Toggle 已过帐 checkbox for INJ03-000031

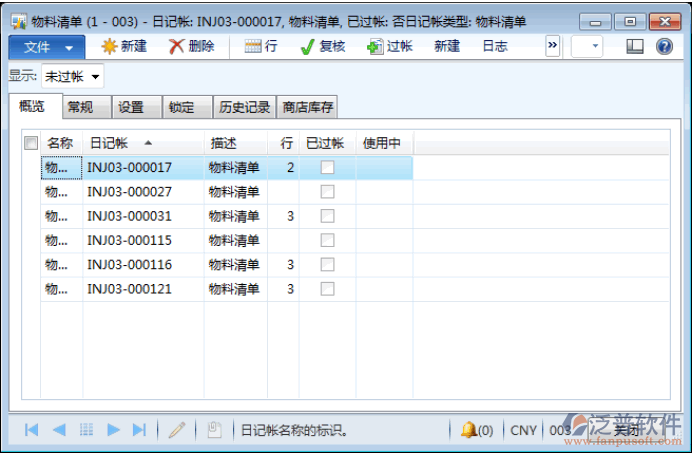(x=327, y=216)
